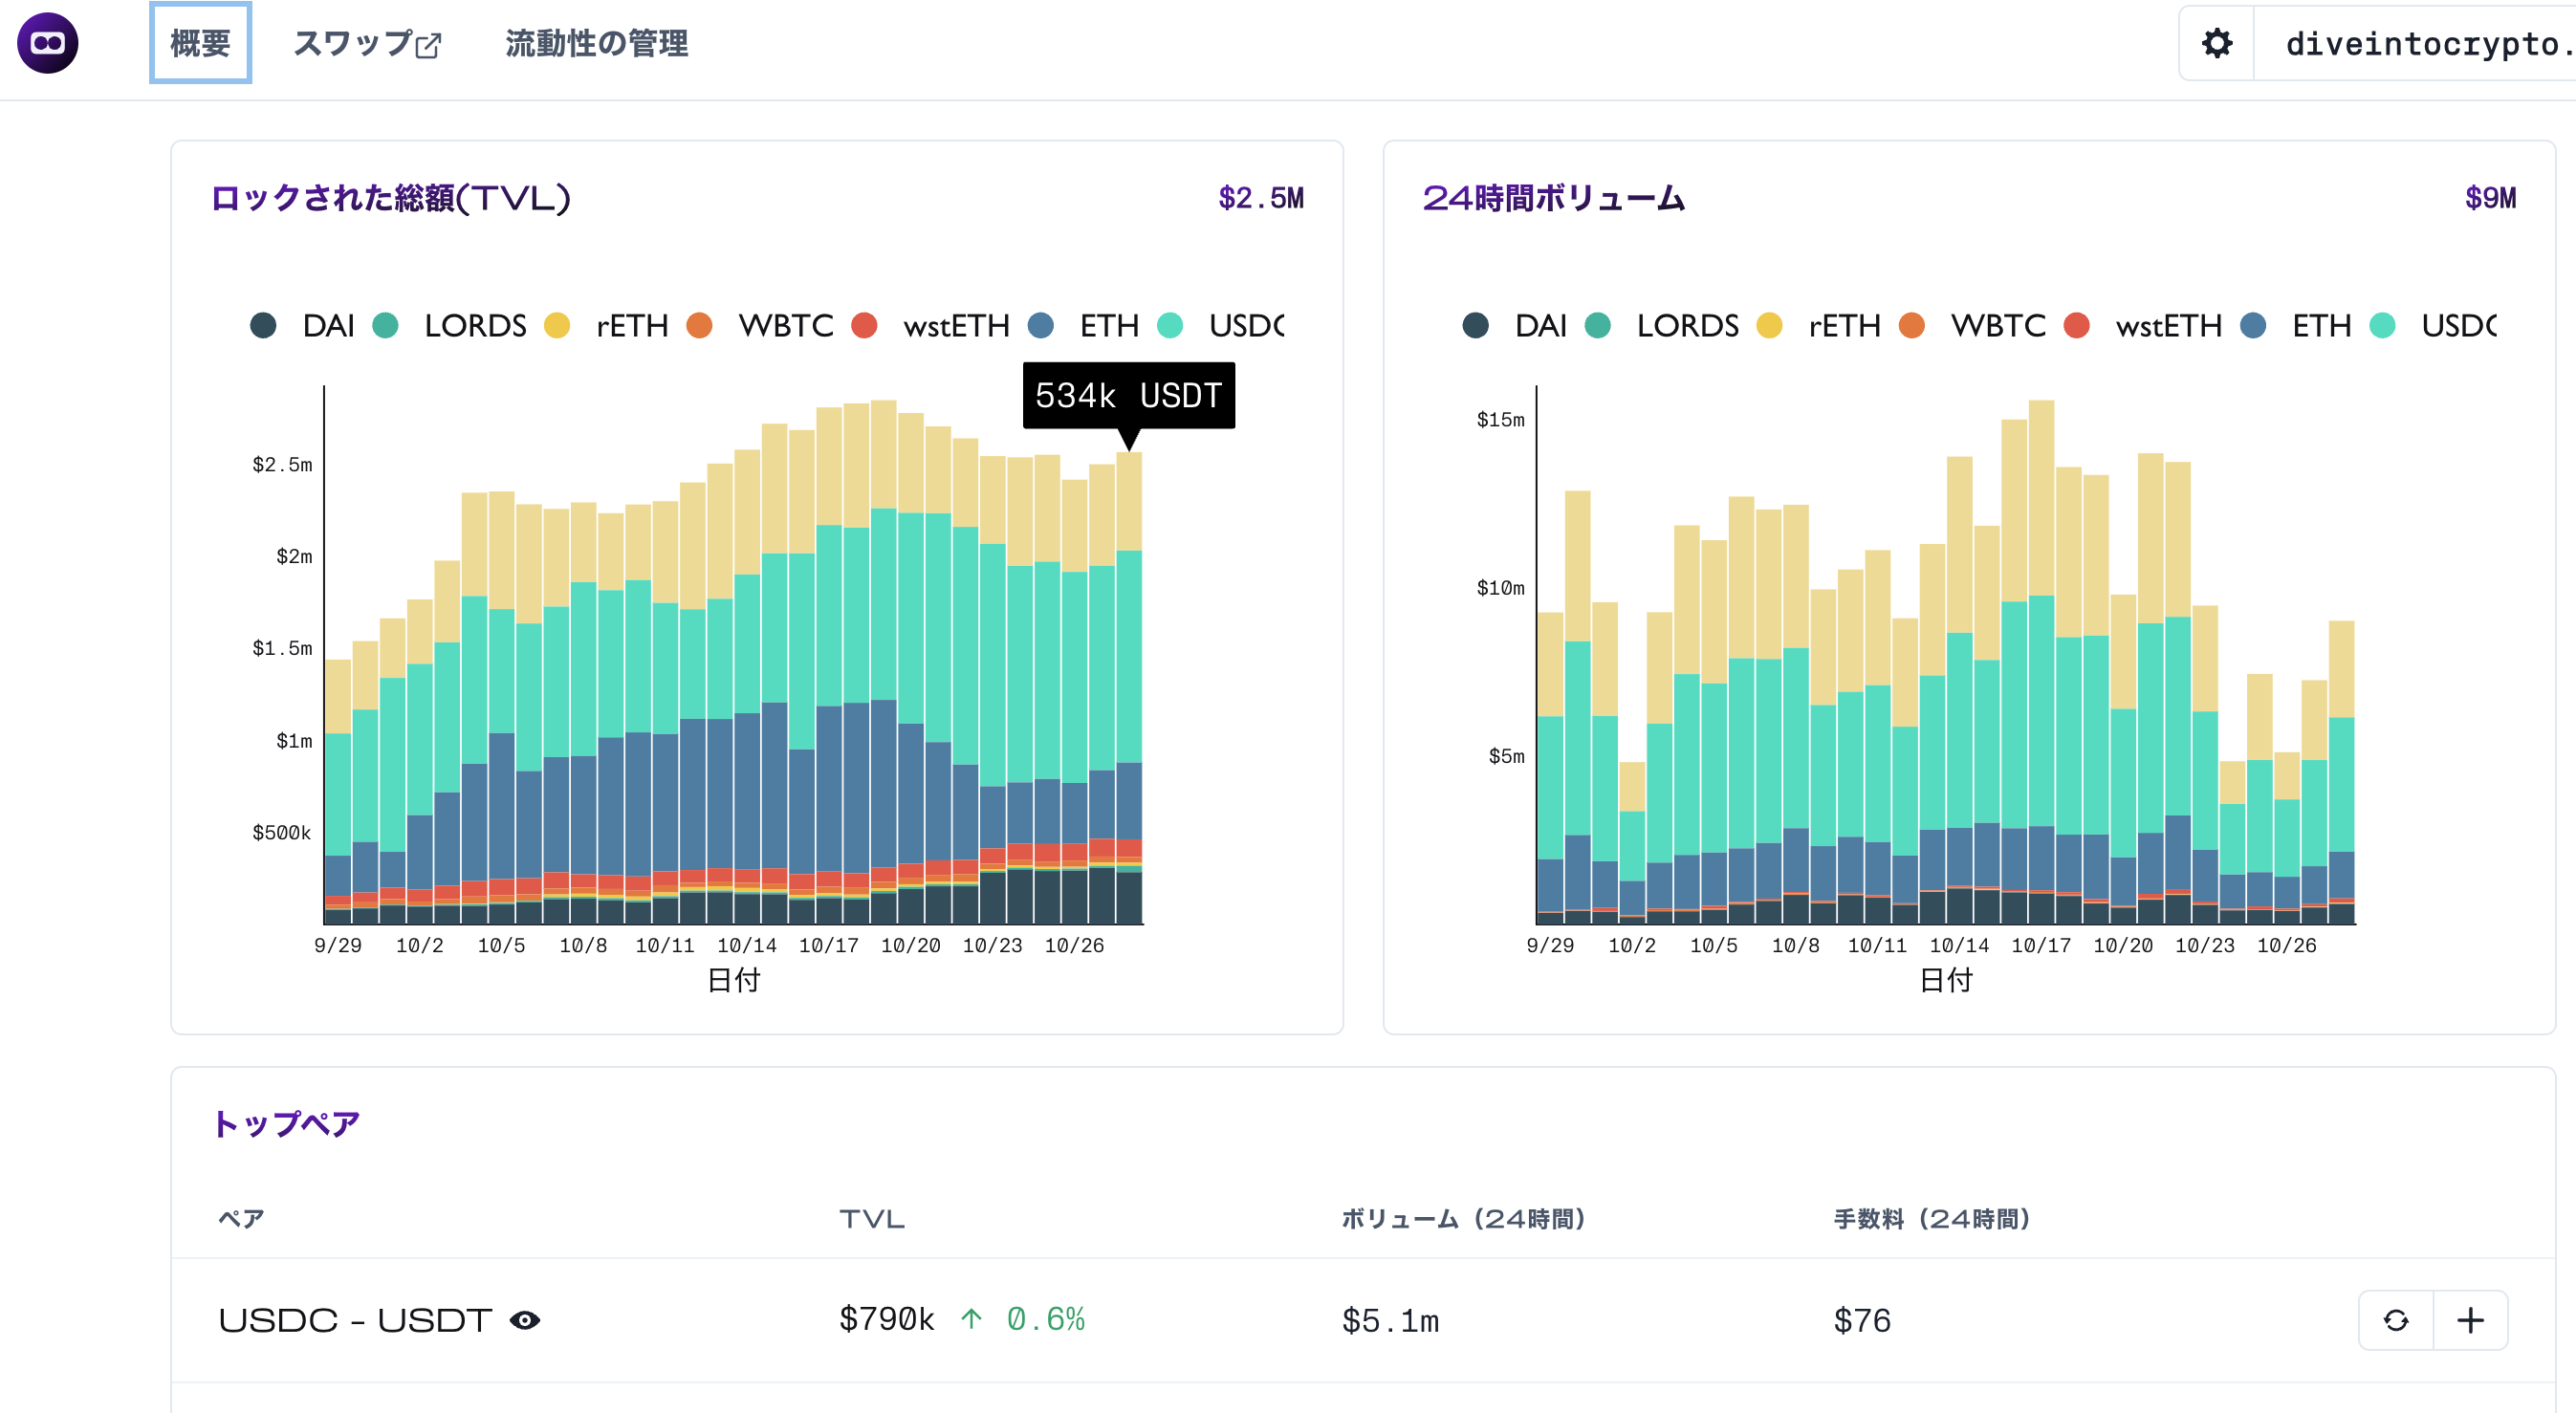The image size is (2576, 1413).
Task: Toggle the LORDS legend dot in the TVL chart
Action: (x=385, y=325)
